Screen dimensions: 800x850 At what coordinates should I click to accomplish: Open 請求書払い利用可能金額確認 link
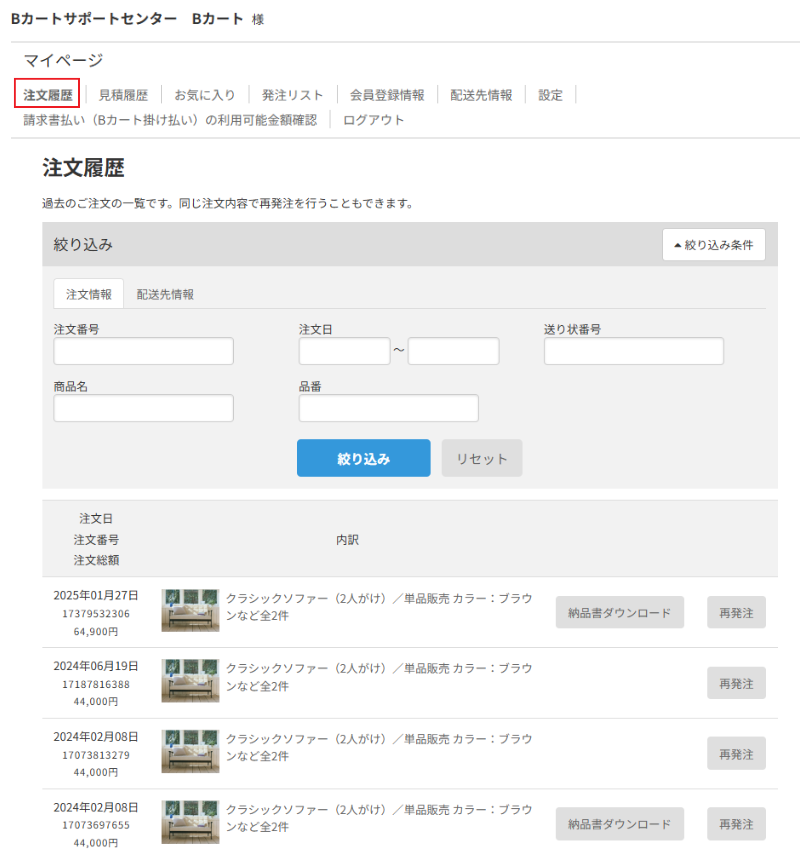click(x=170, y=120)
